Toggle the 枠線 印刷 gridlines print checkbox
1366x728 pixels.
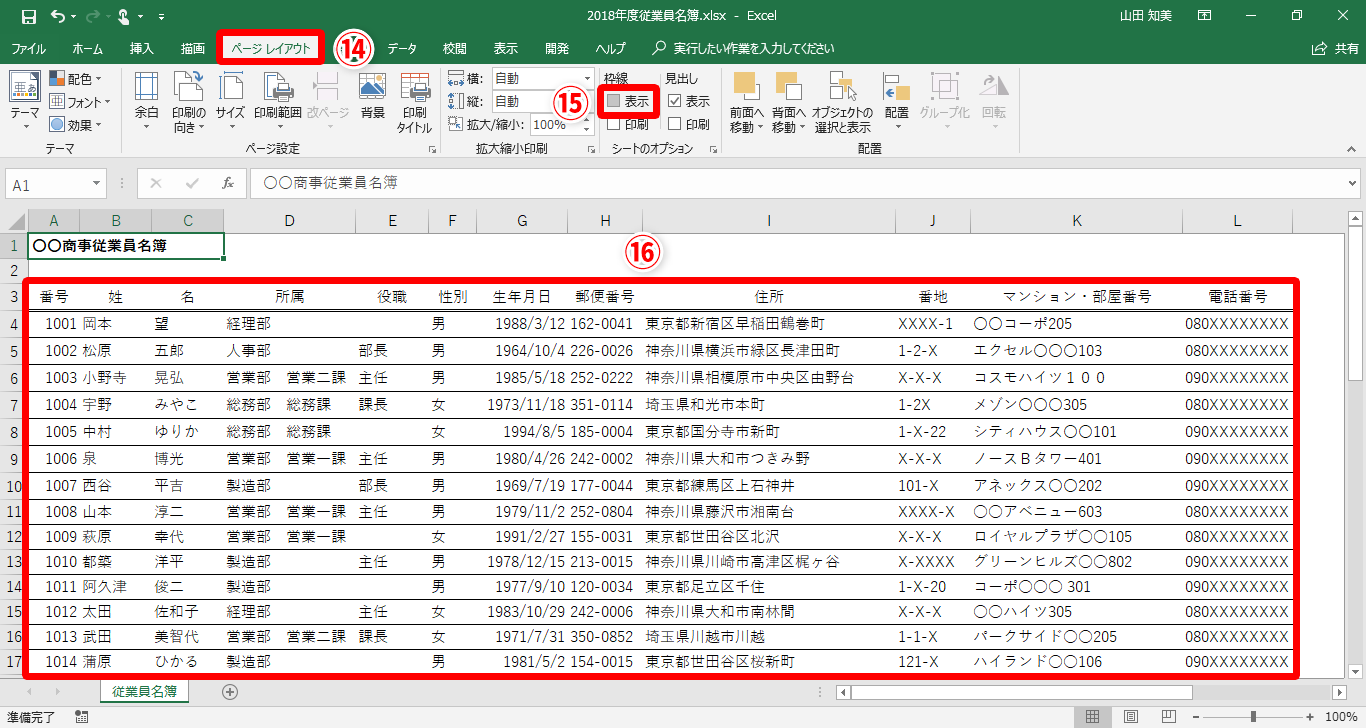point(613,124)
